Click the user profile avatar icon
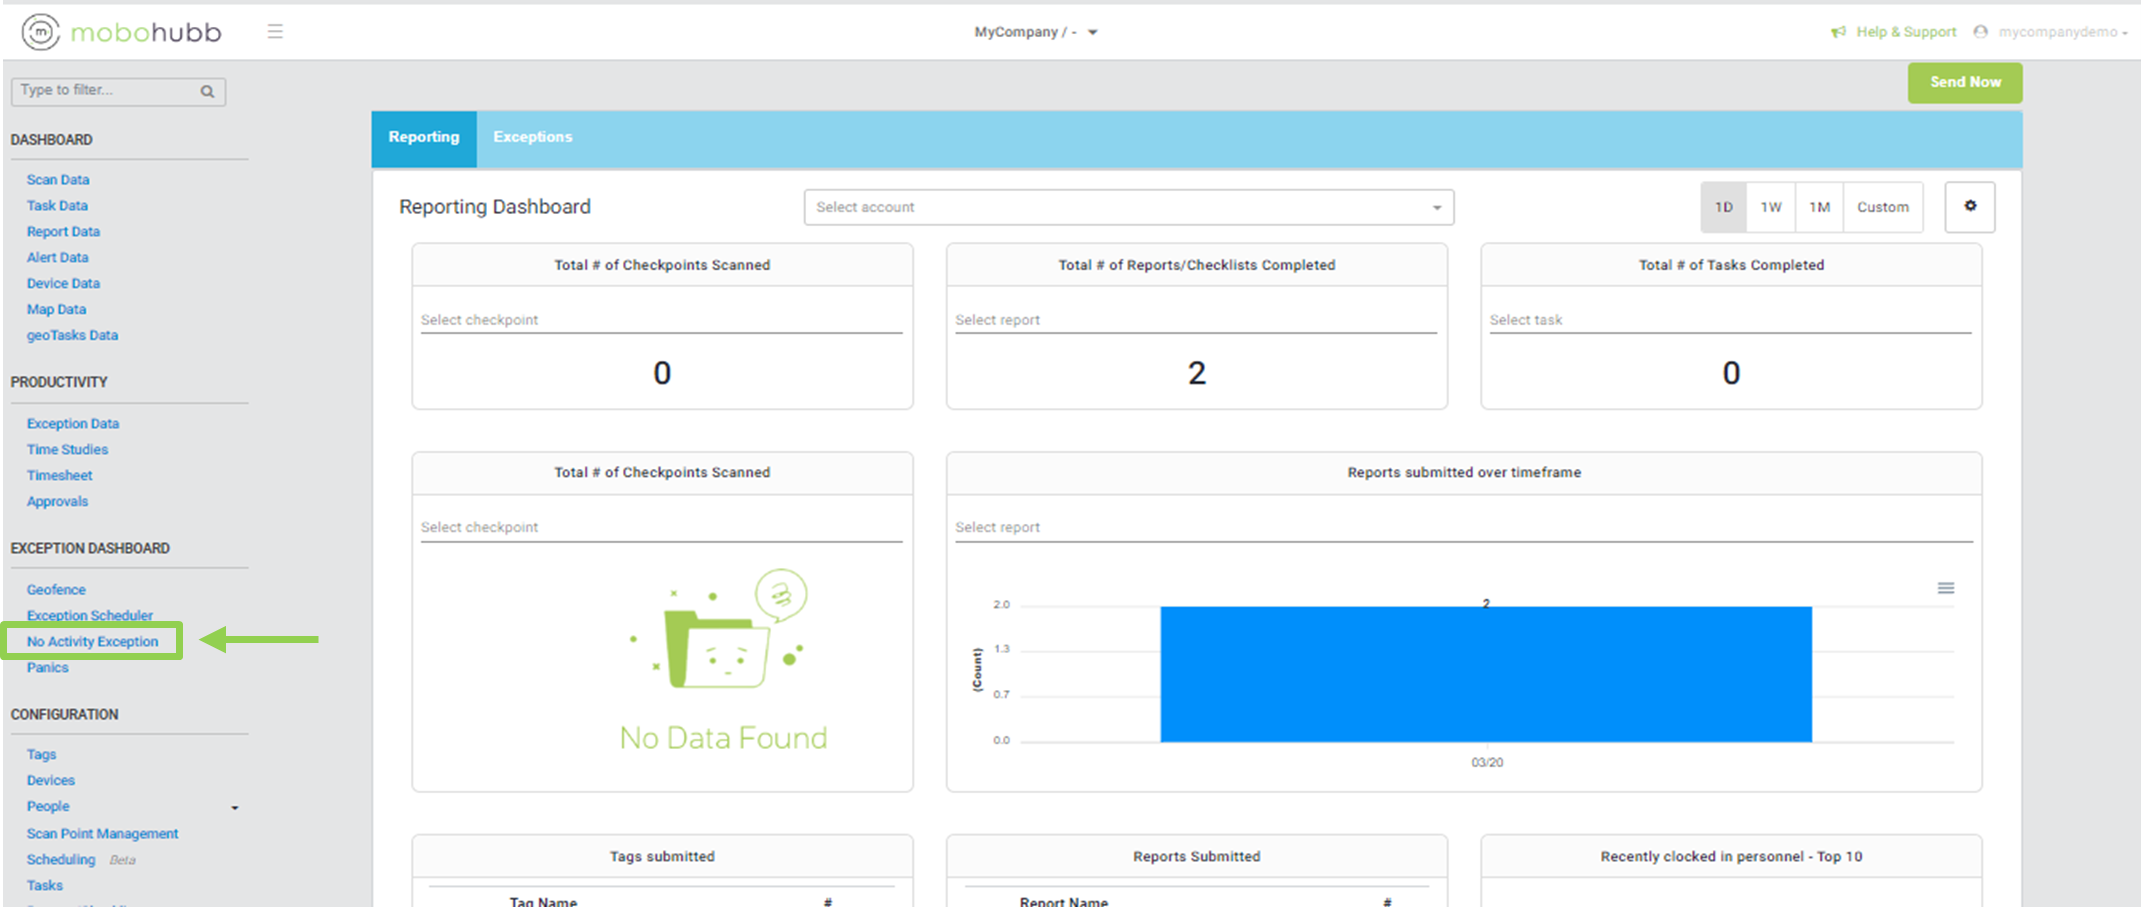Viewport: 2141px width, 907px height. [1980, 32]
